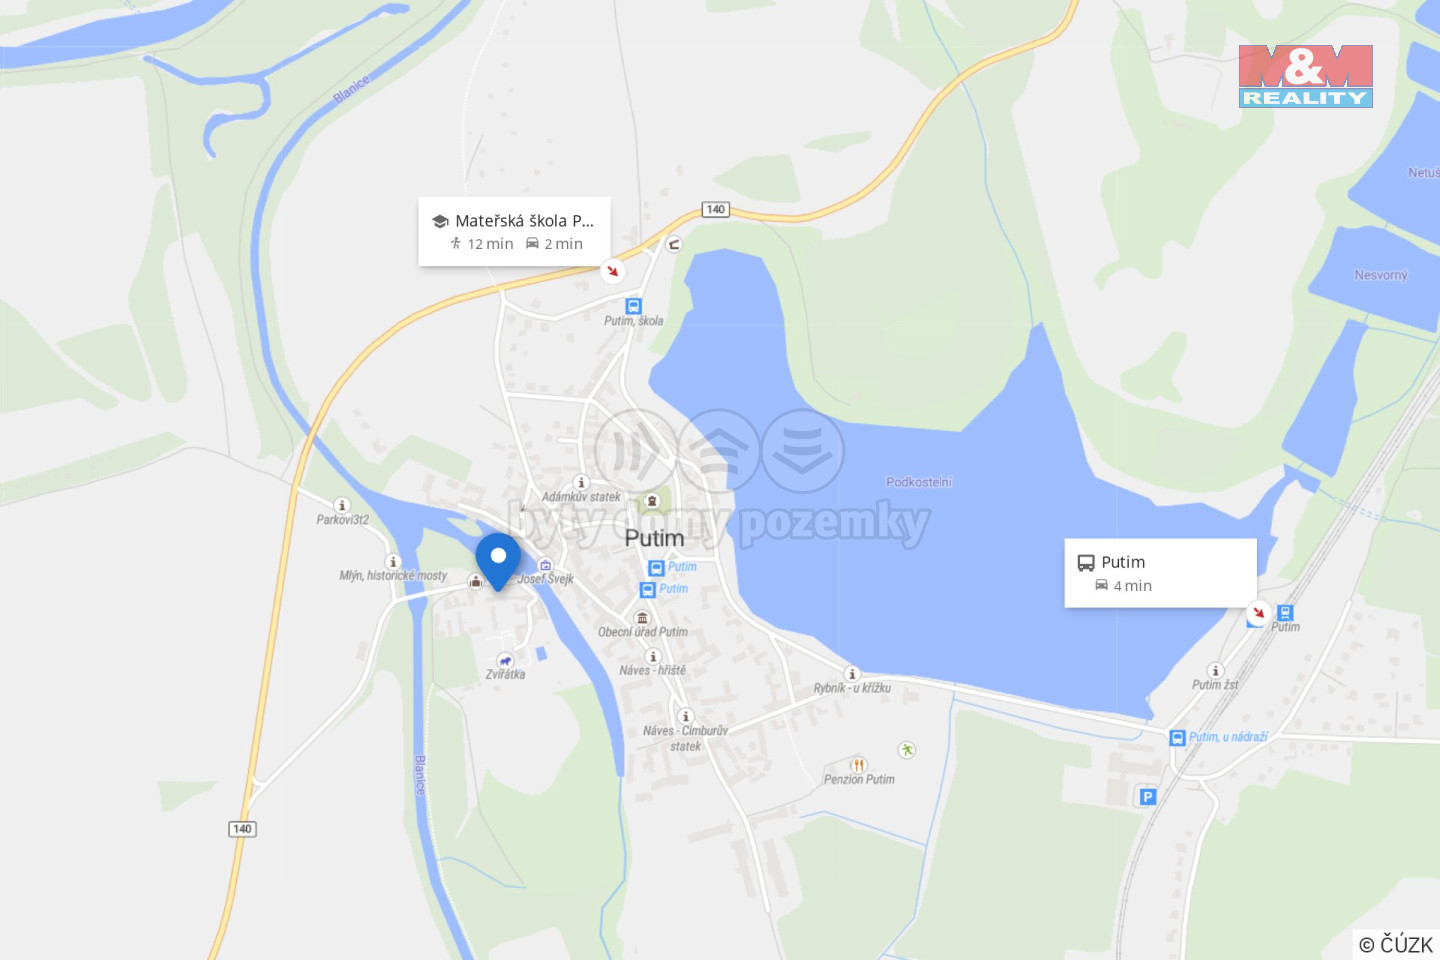Select the Putim, u nádraží bus stop icon
Viewport: 1440px width, 960px height.
pyautogui.click(x=1177, y=738)
